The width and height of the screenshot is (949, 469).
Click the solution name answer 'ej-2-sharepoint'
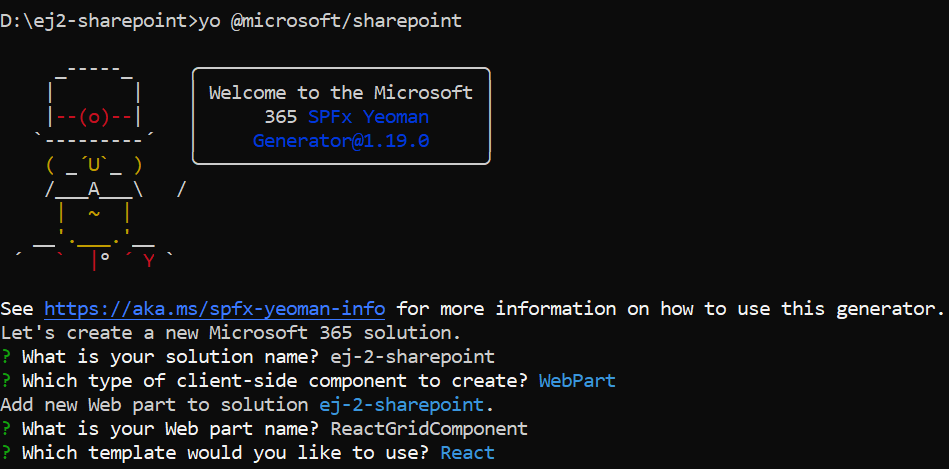[x=413, y=357]
